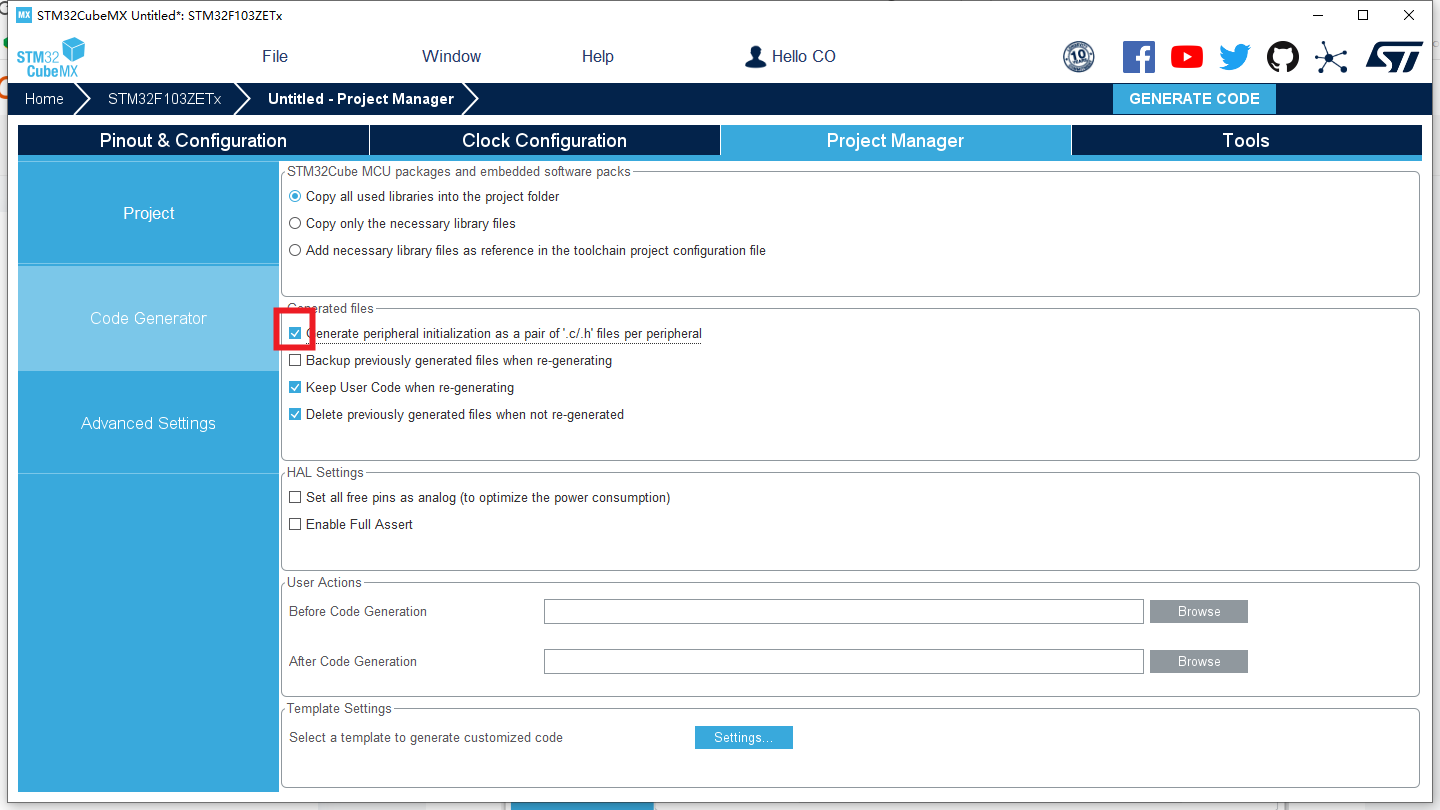The image size is (1440, 810).
Task: Click the STM32CubeMX logo
Action: [50, 57]
